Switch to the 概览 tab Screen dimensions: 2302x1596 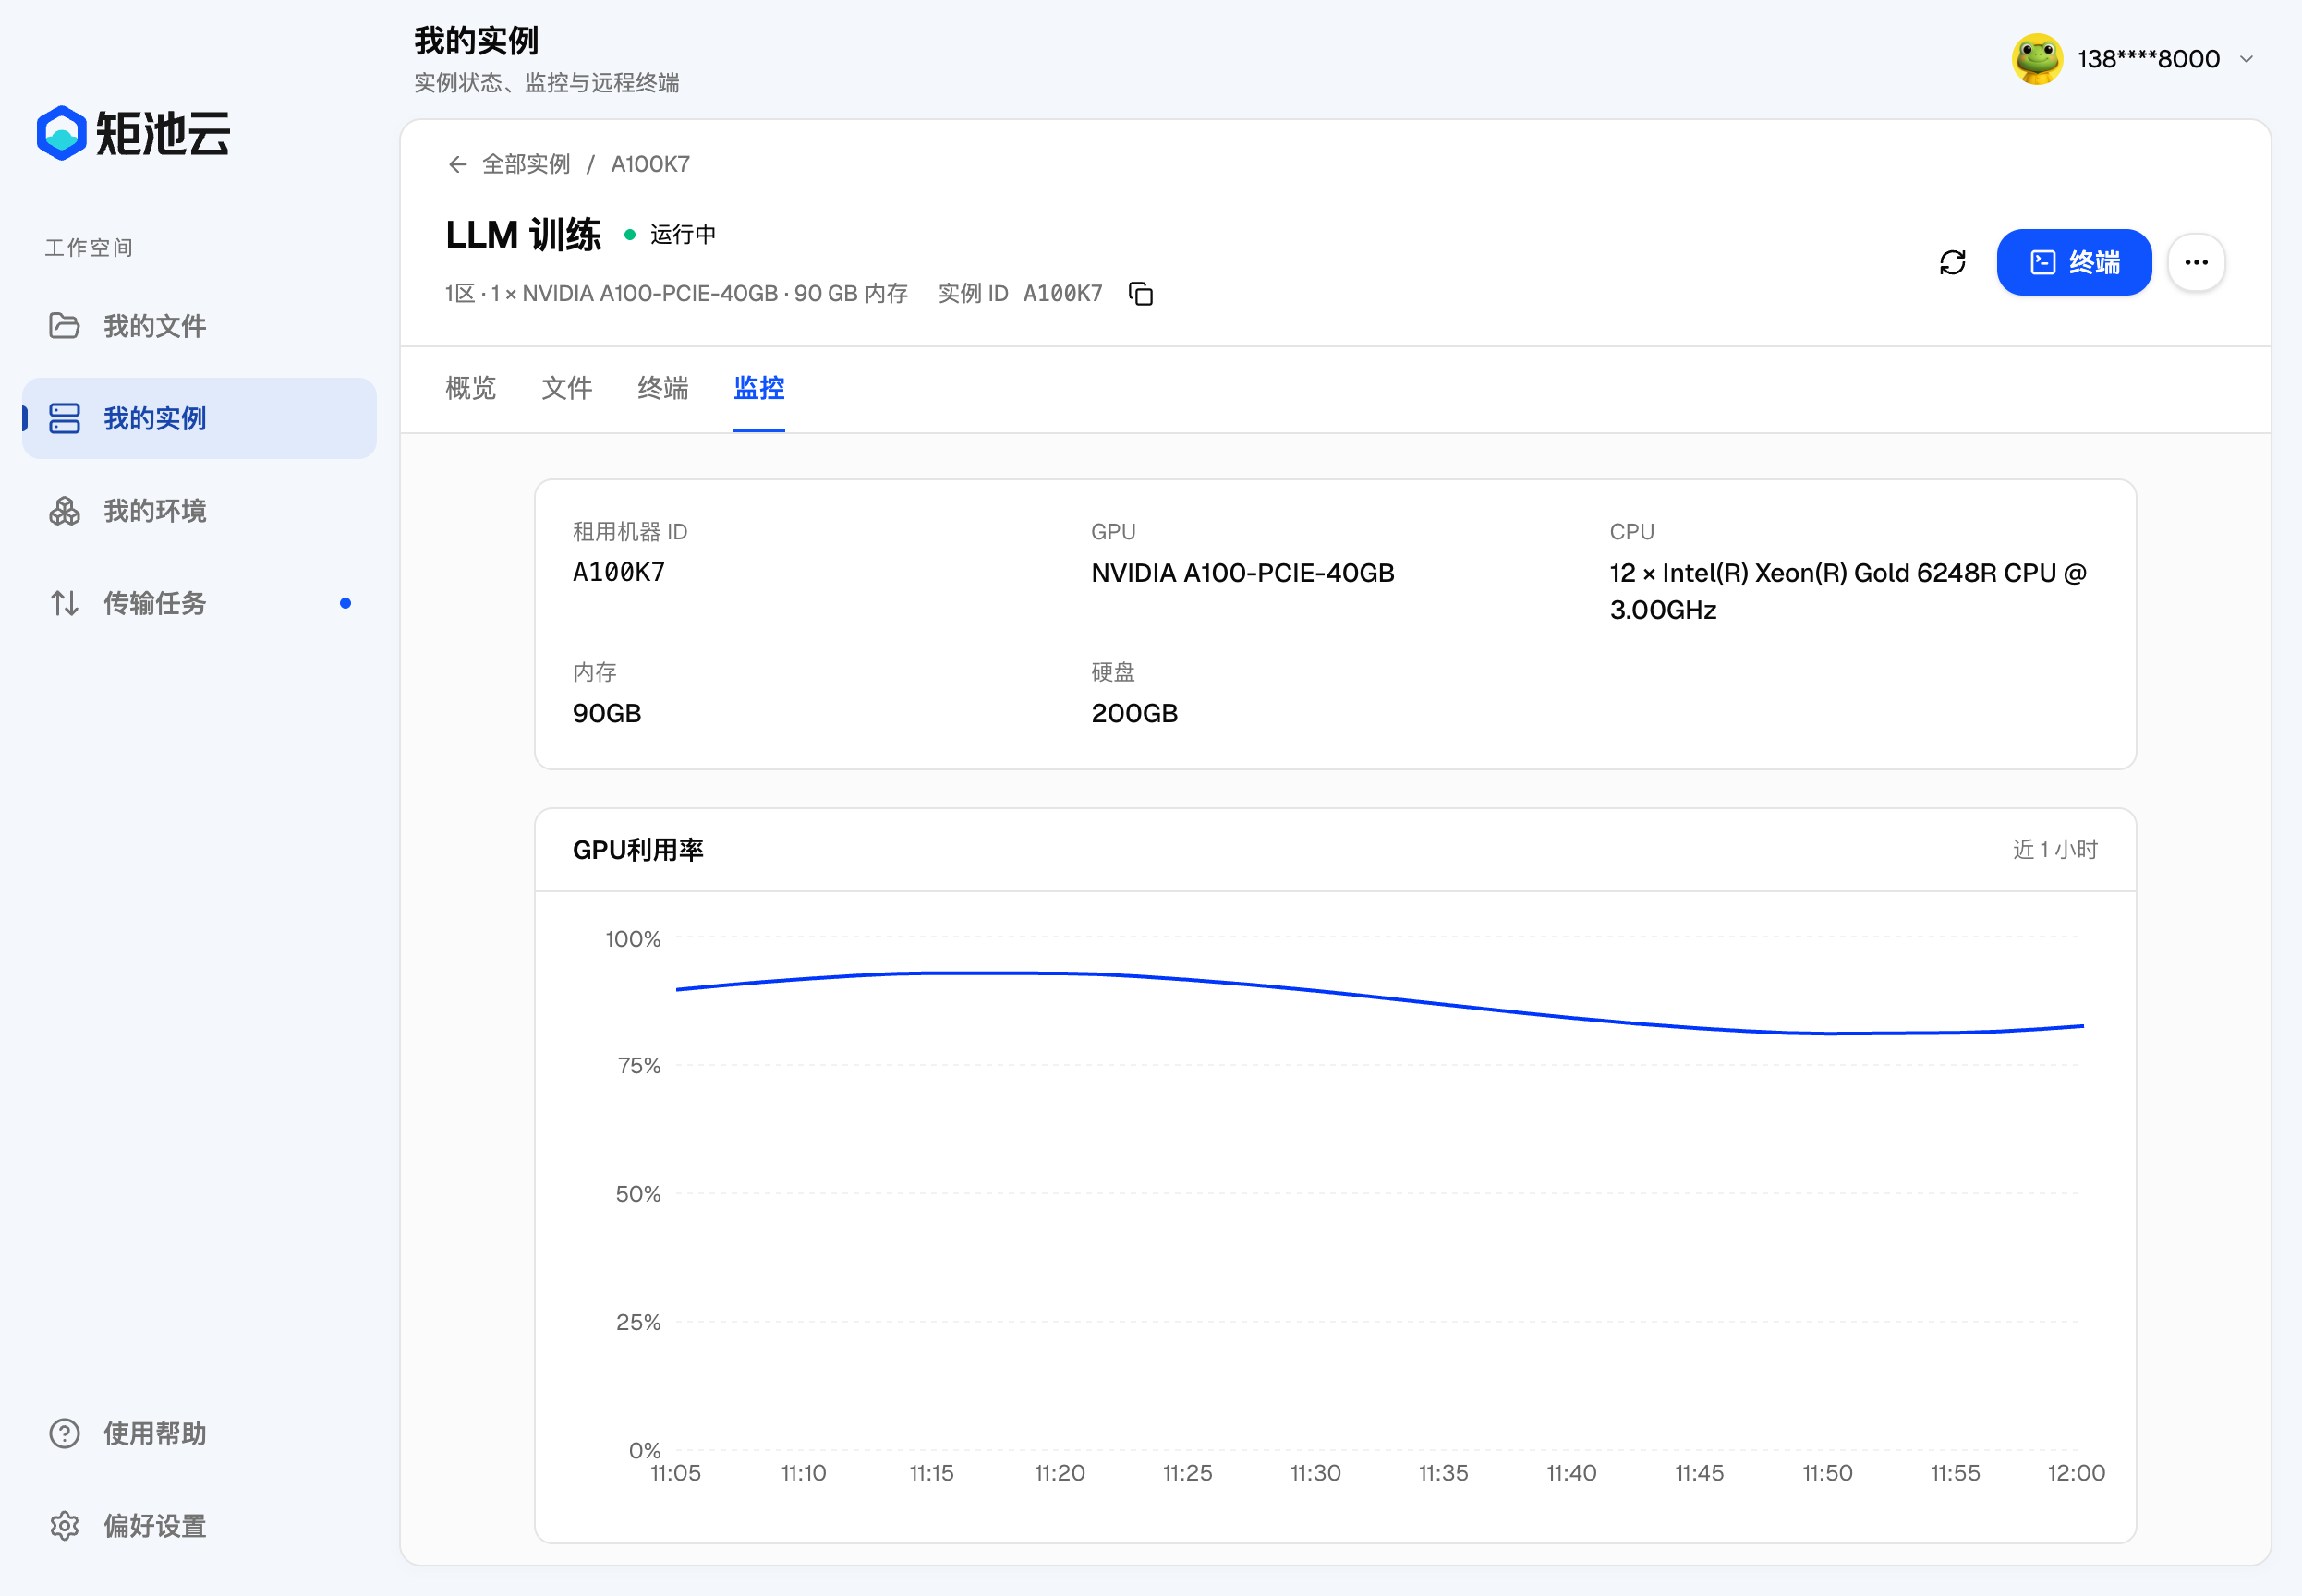pyautogui.click(x=470, y=388)
